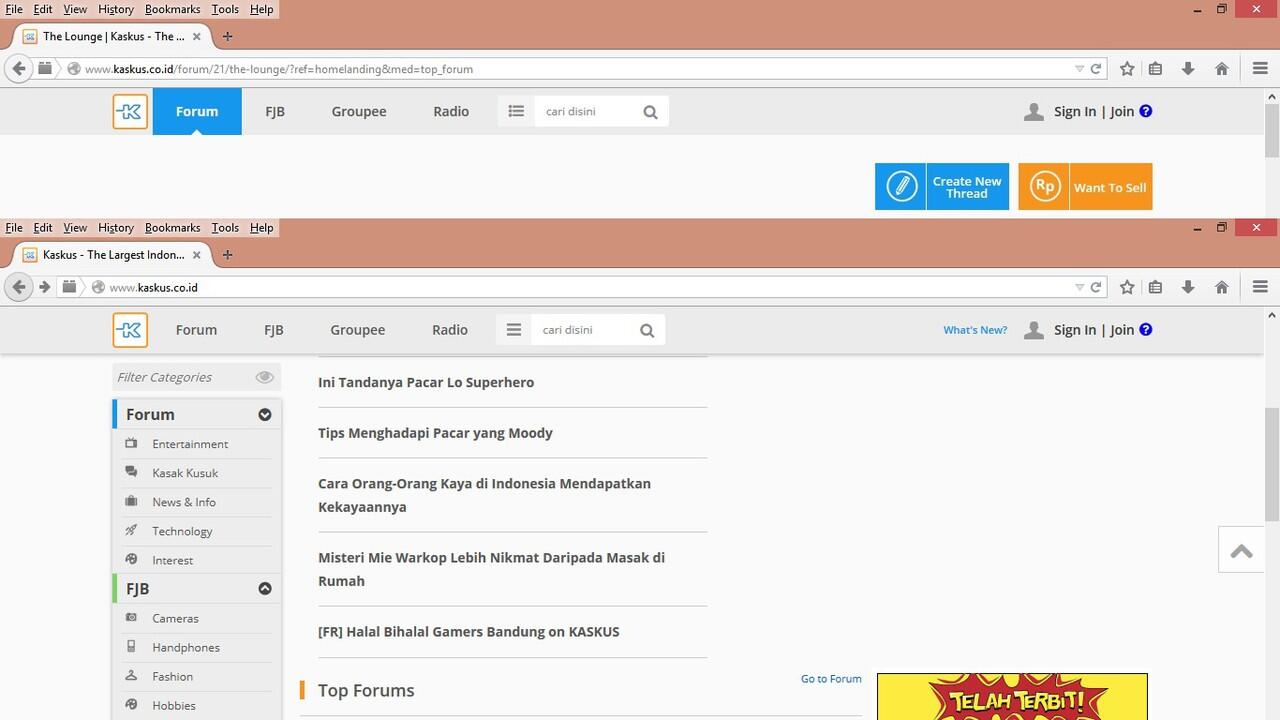Open the What's New? link
Viewport: 1280px width, 720px height.
click(x=975, y=330)
